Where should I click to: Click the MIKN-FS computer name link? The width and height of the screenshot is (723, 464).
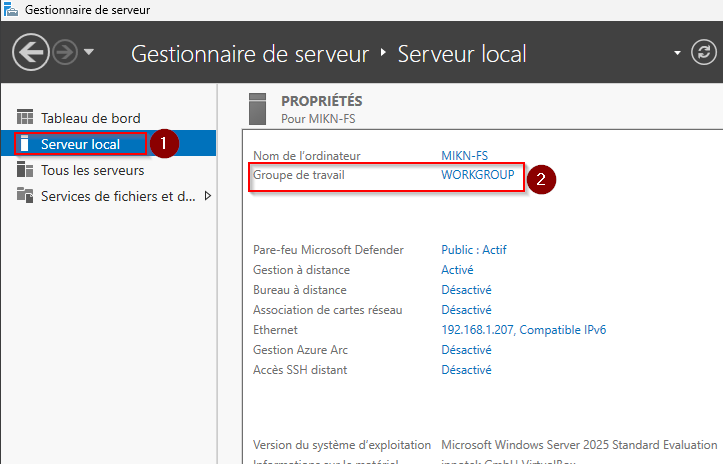point(464,156)
